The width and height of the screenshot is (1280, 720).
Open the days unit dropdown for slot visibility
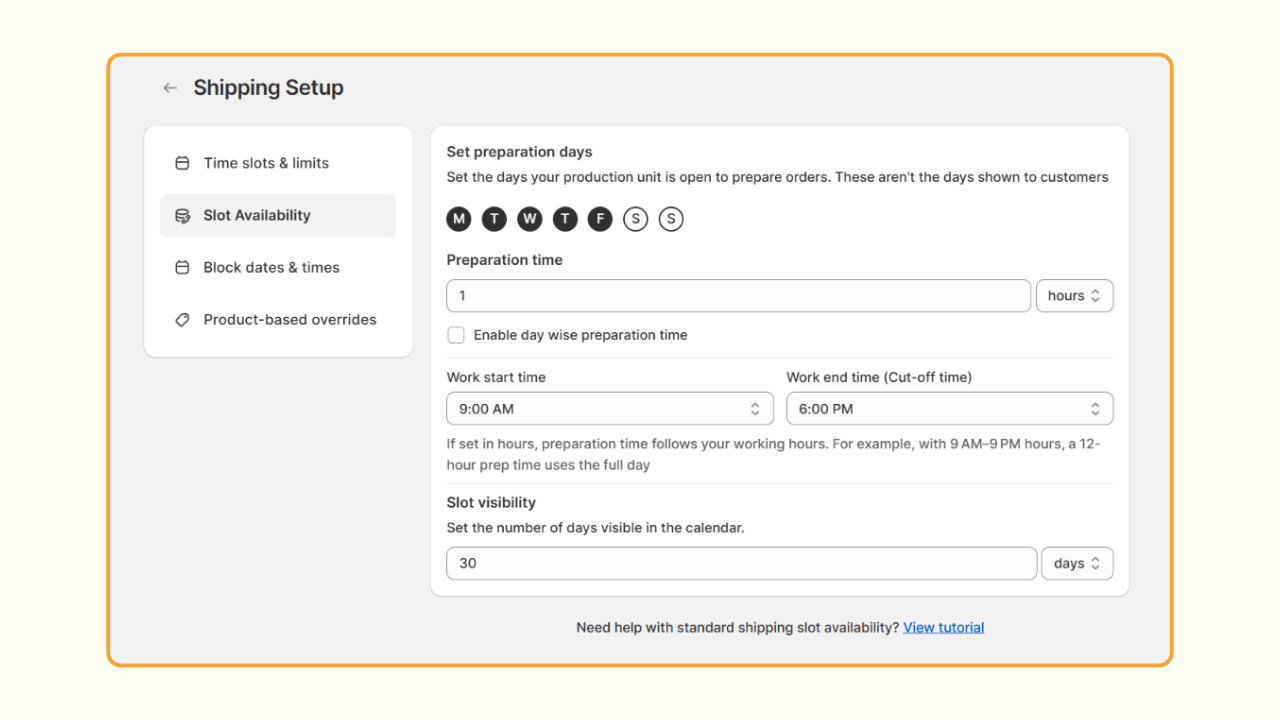(1077, 563)
